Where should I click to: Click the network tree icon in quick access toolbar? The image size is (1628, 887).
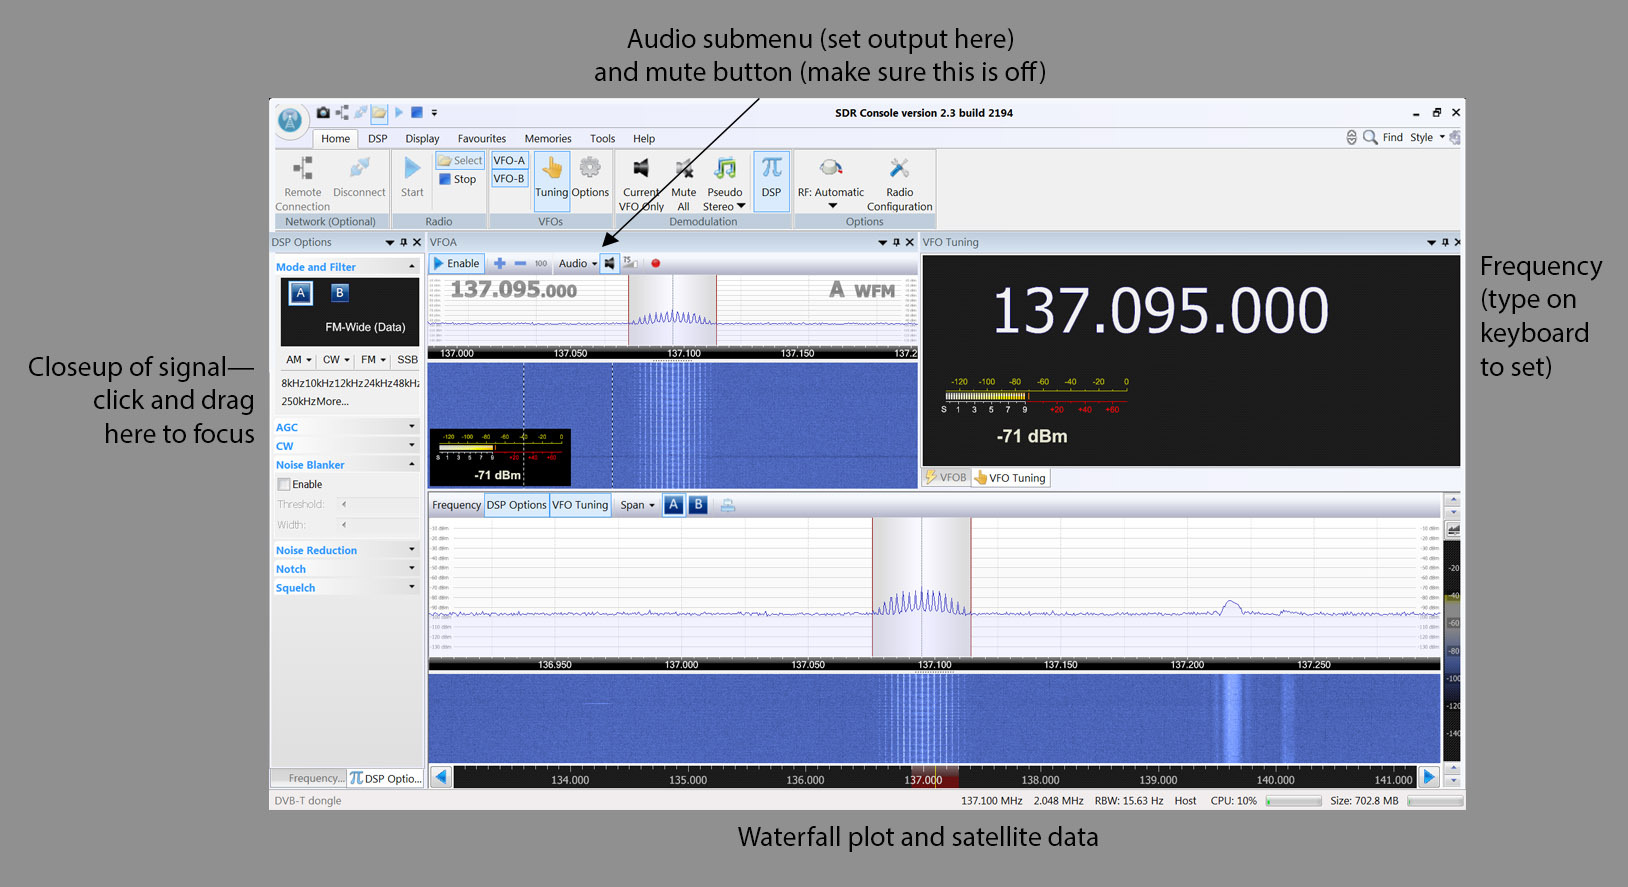point(342,113)
